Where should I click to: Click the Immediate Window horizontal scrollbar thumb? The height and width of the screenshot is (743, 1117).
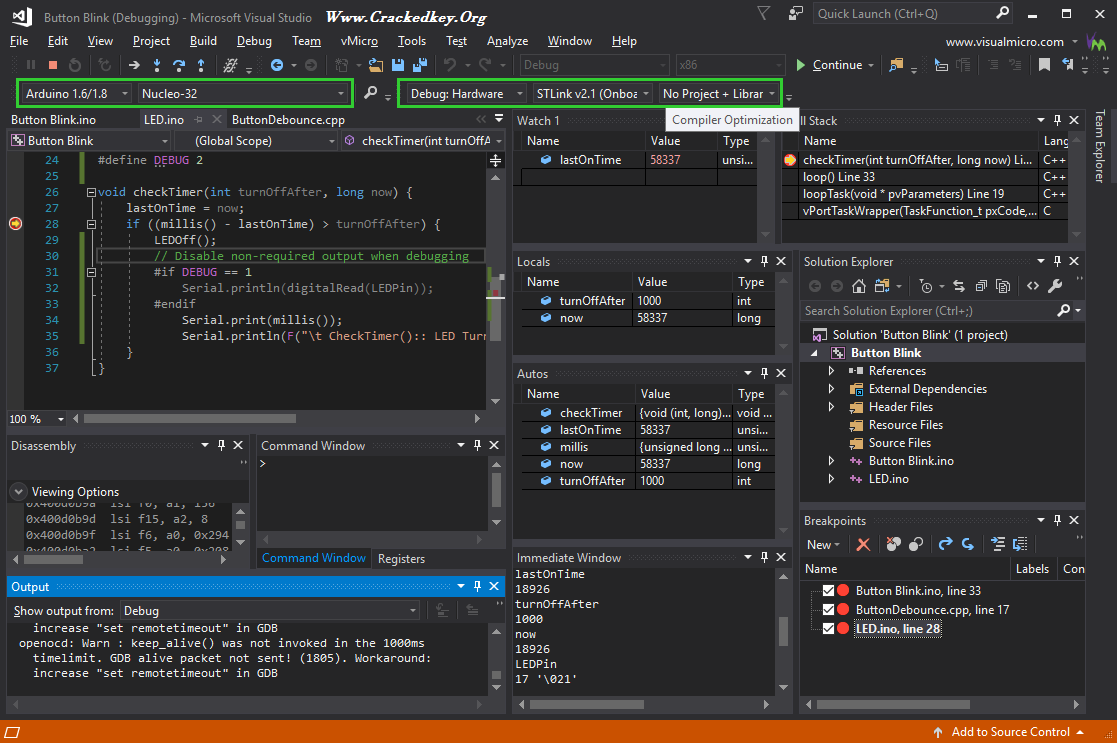click(x=586, y=705)
